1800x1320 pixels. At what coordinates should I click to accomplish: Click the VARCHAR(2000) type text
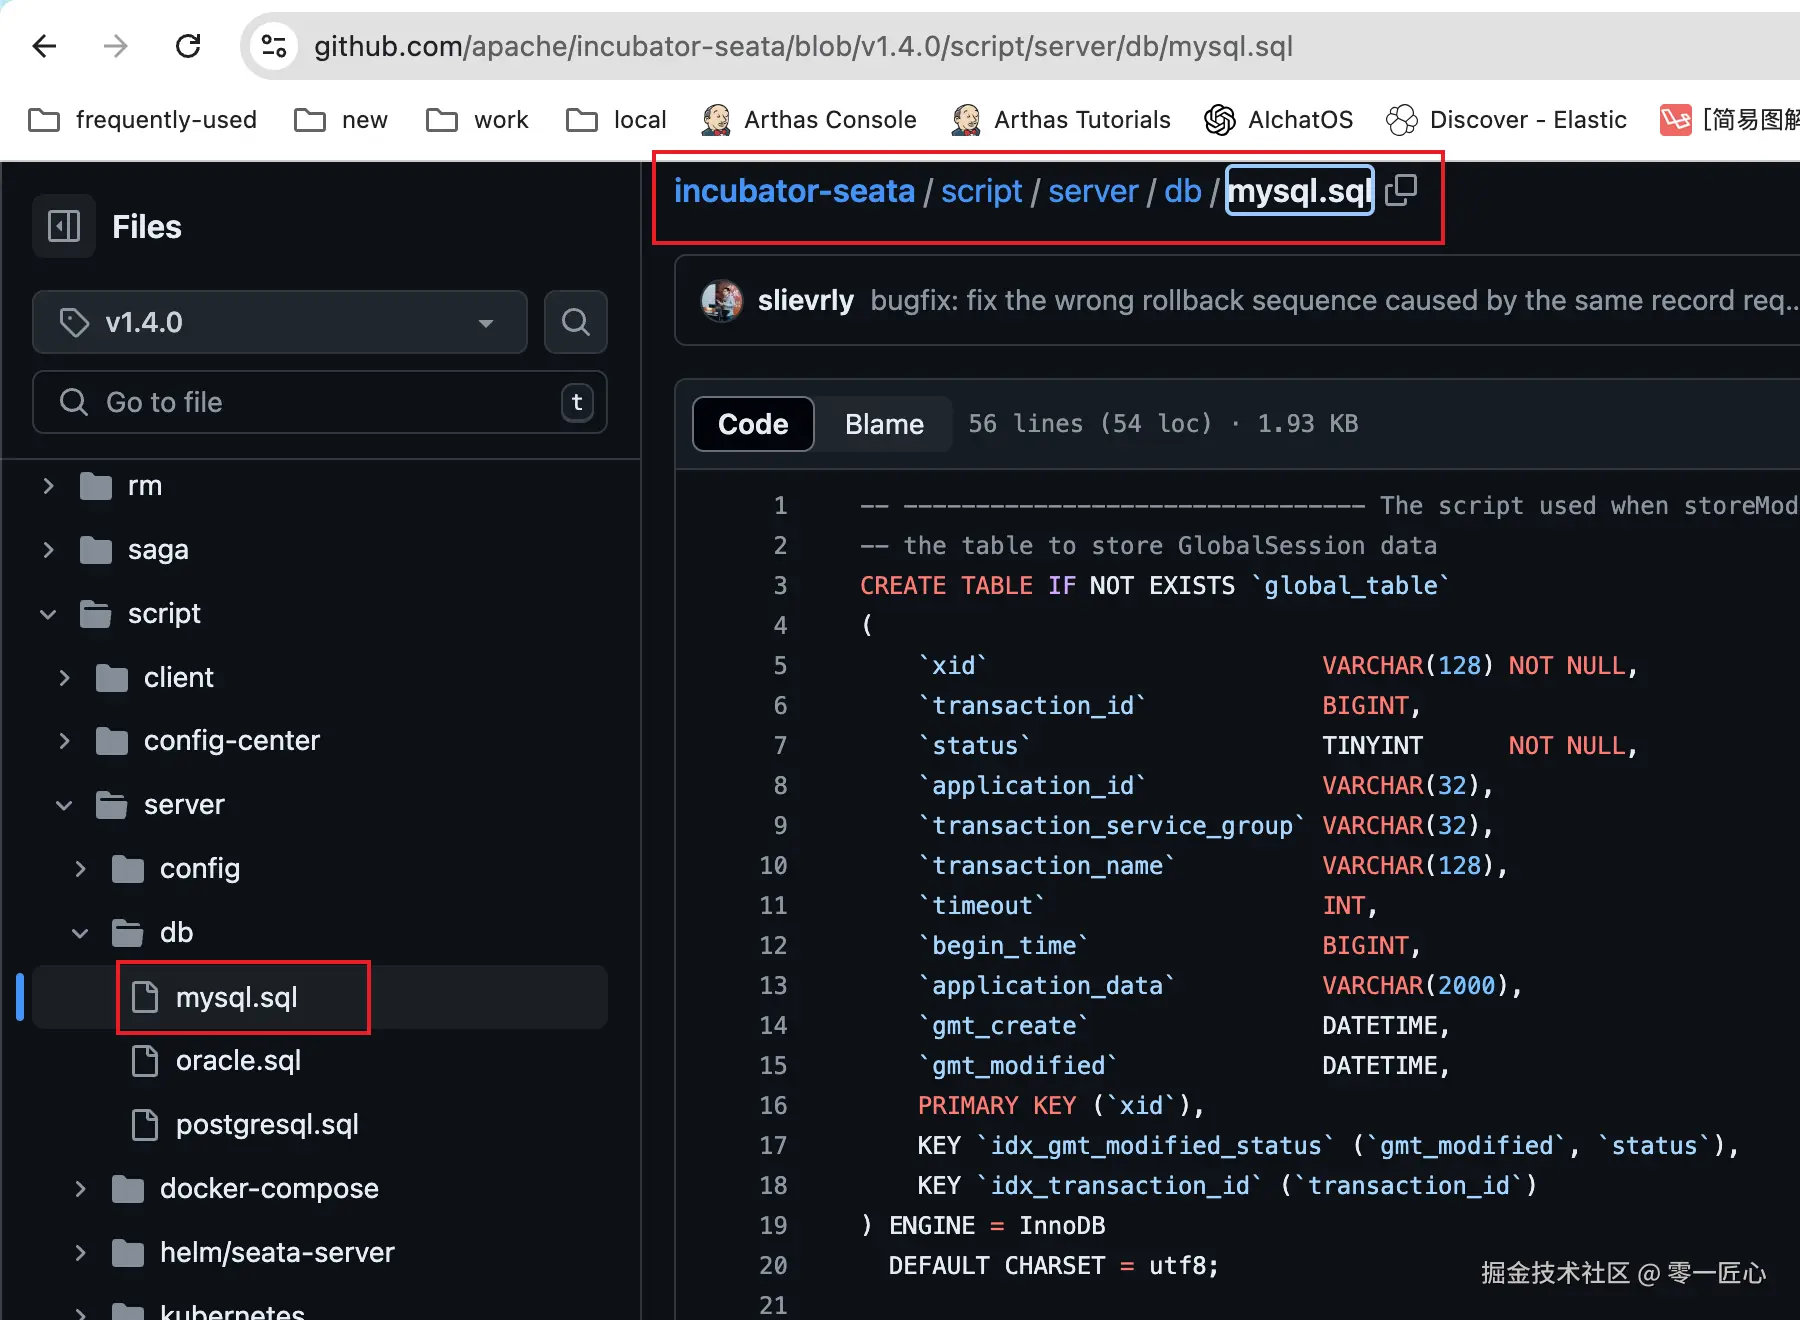coord(1415,986)
